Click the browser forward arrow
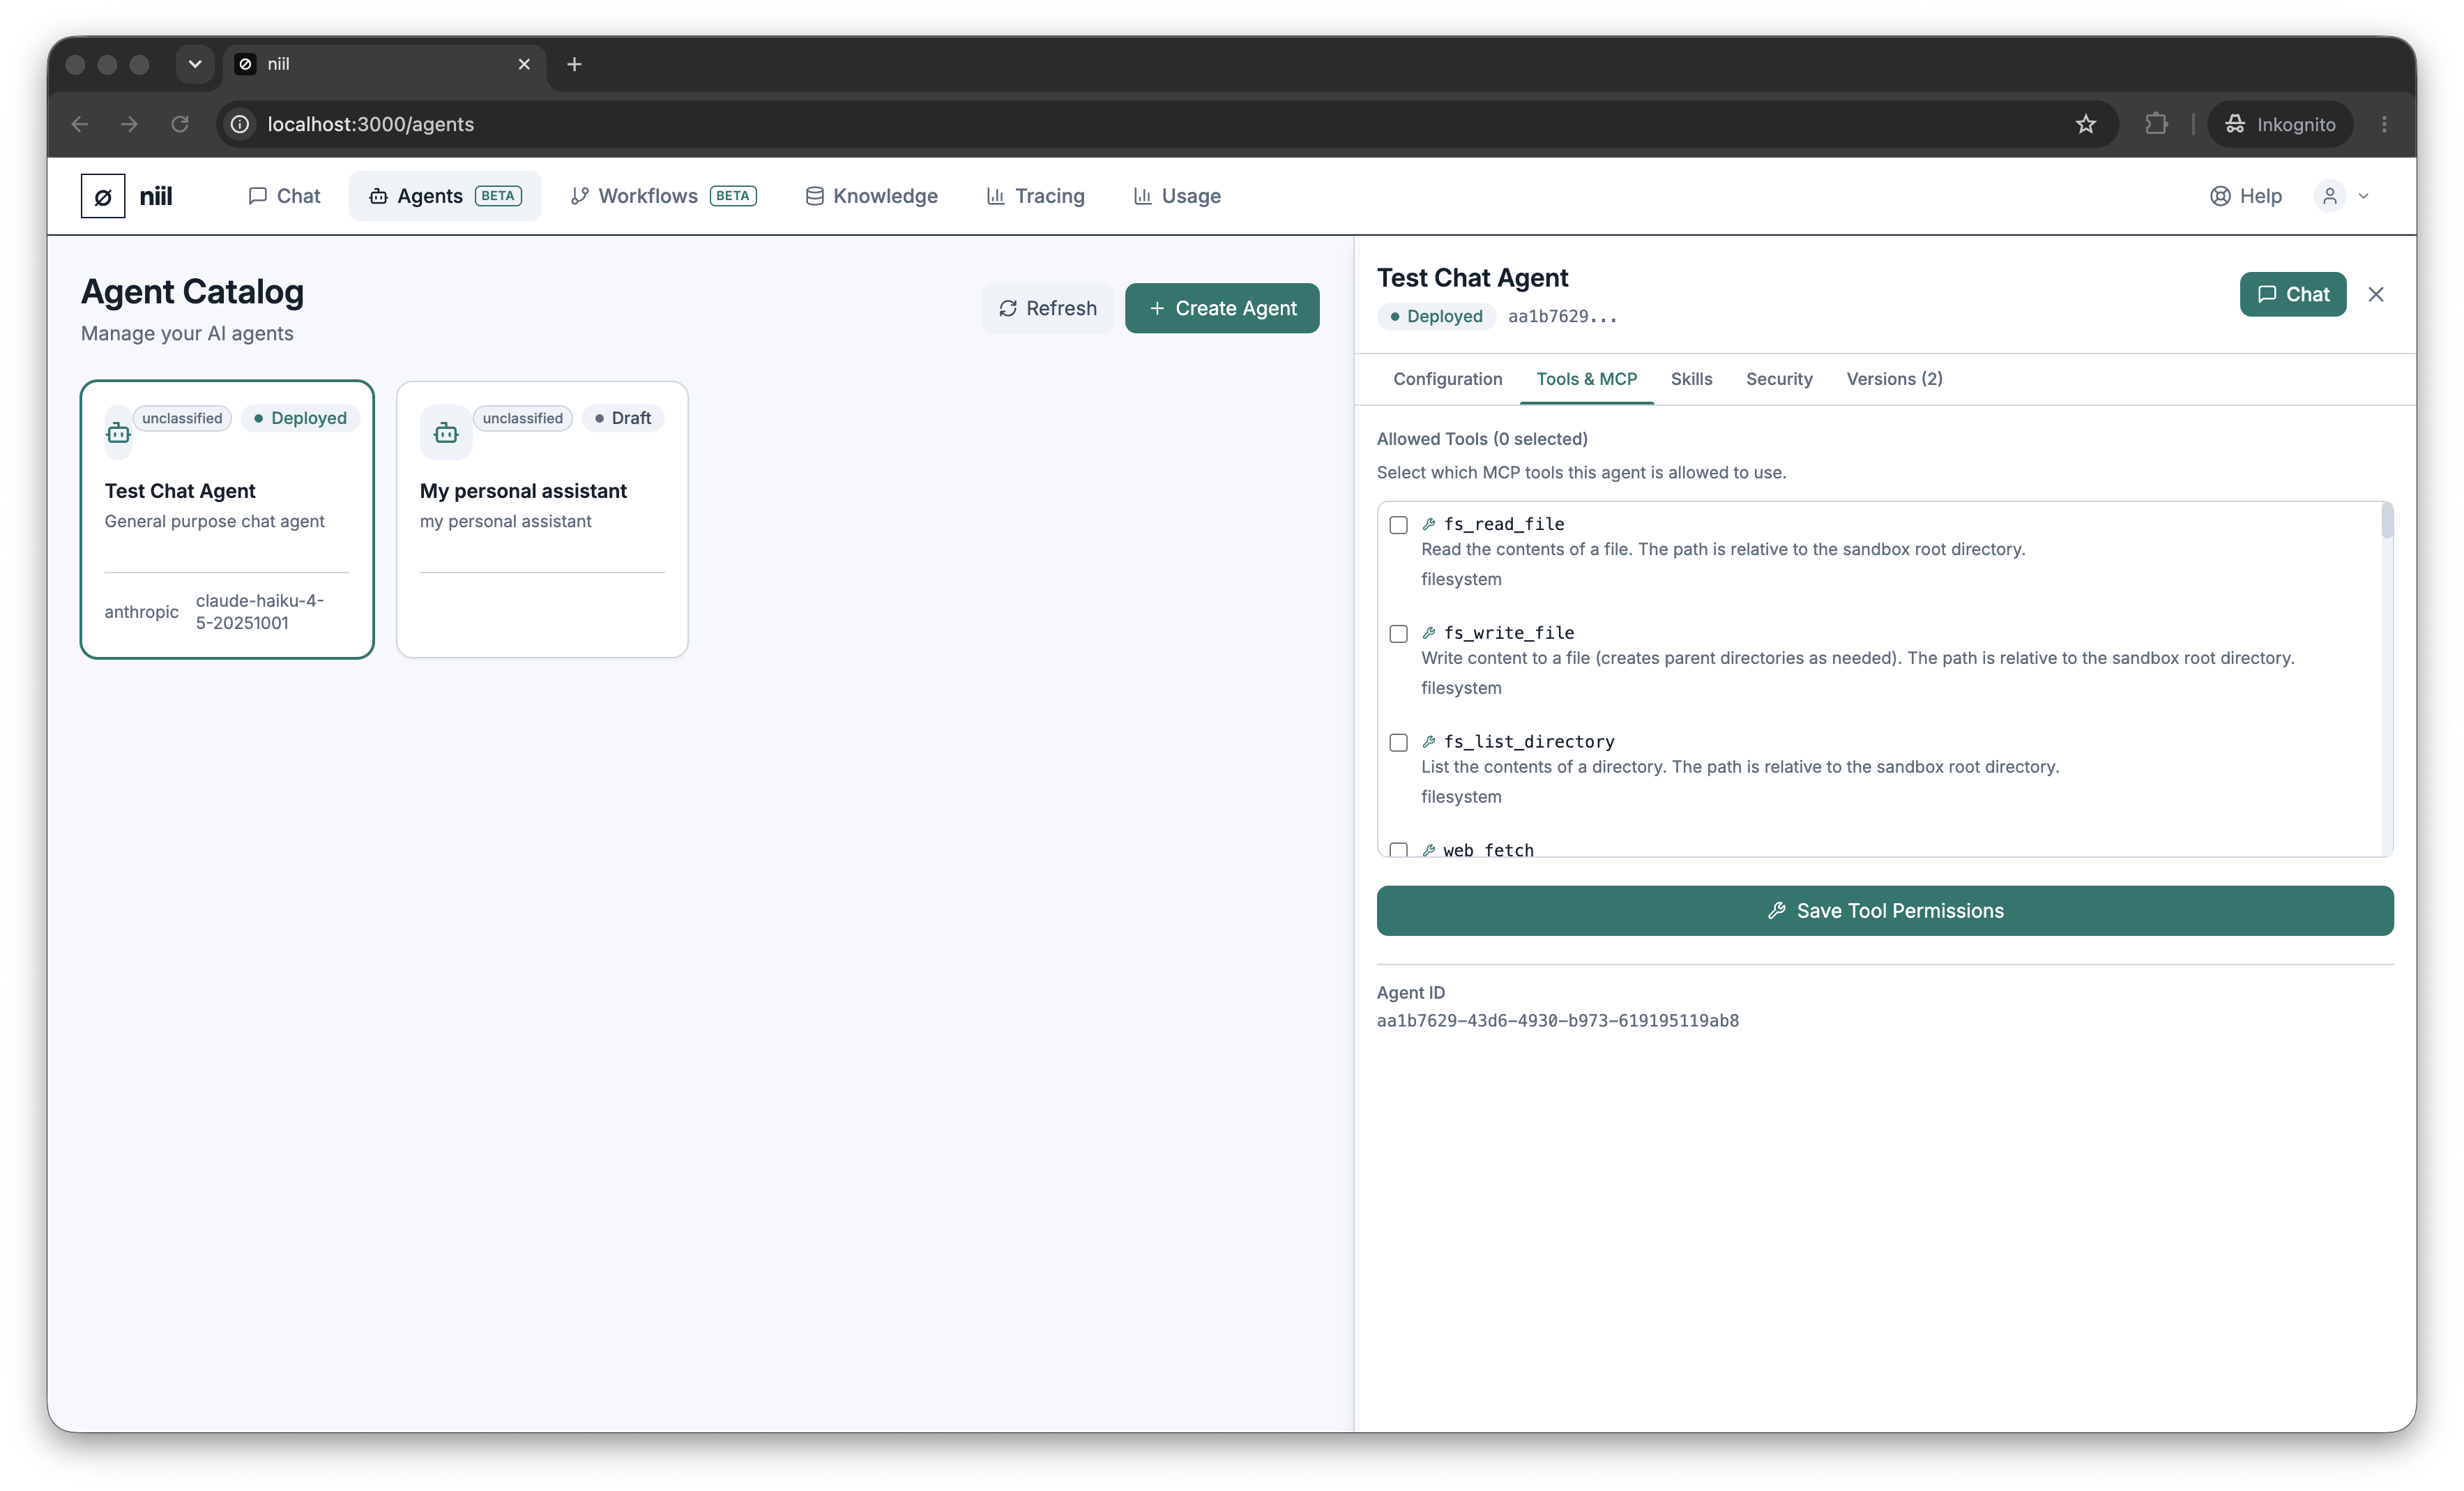 click(129, 124)
